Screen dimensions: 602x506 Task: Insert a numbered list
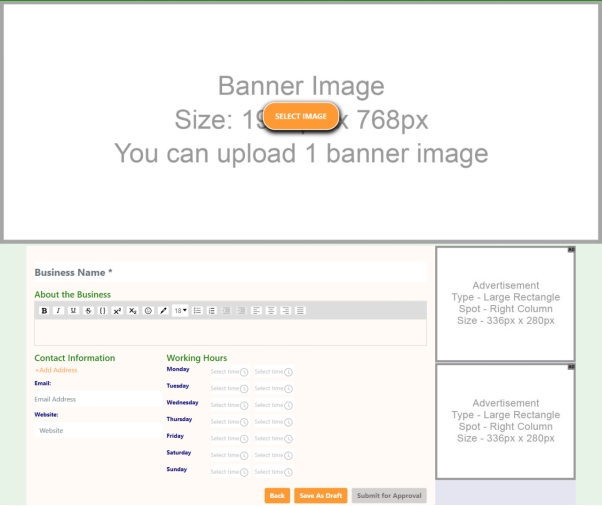[212, 311]
